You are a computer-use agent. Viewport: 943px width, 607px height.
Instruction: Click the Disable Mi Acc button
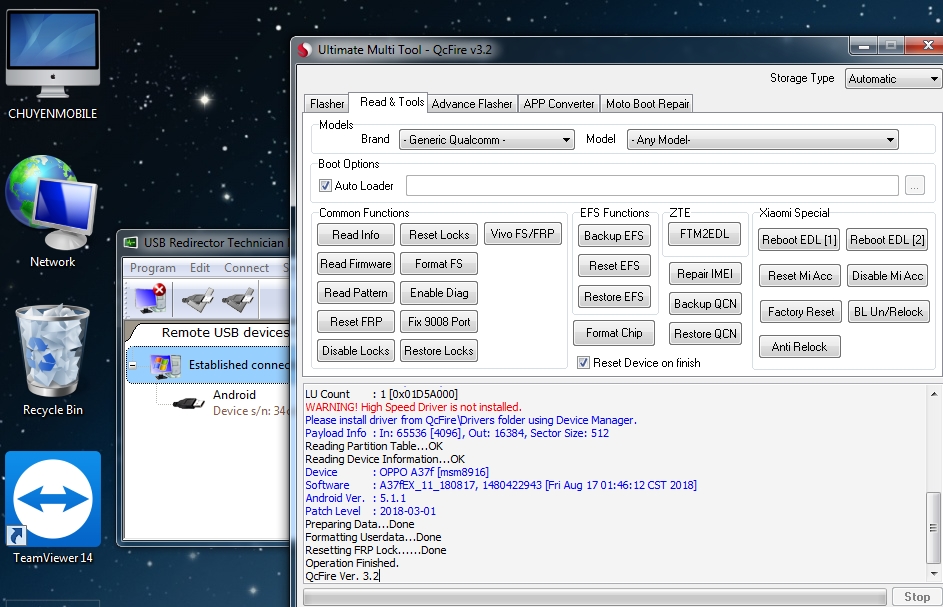pyautogui.click(x=887, y=276)
